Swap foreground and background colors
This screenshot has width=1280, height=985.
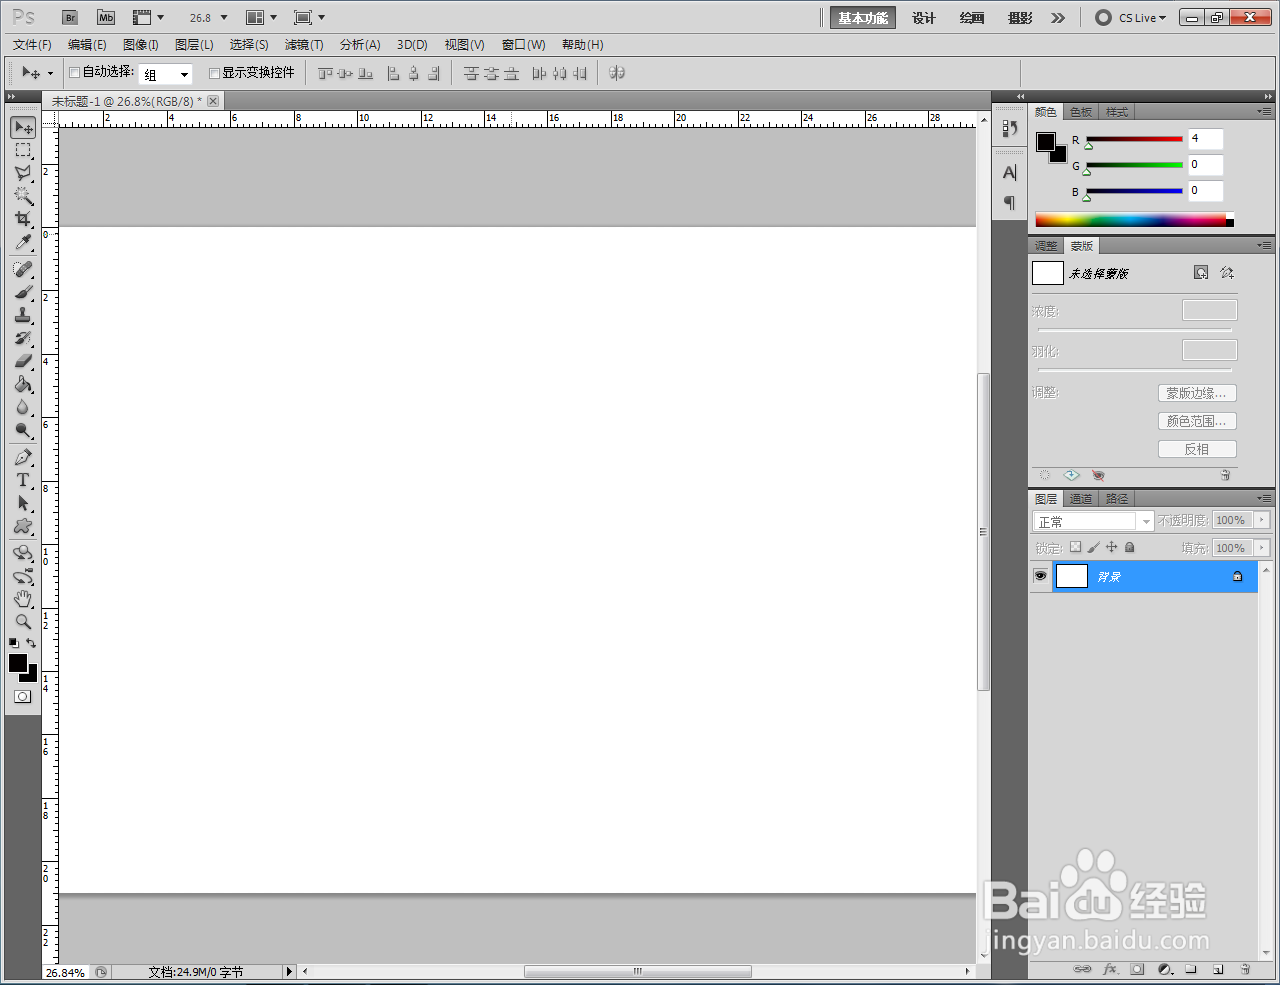[x=32, y=643]
